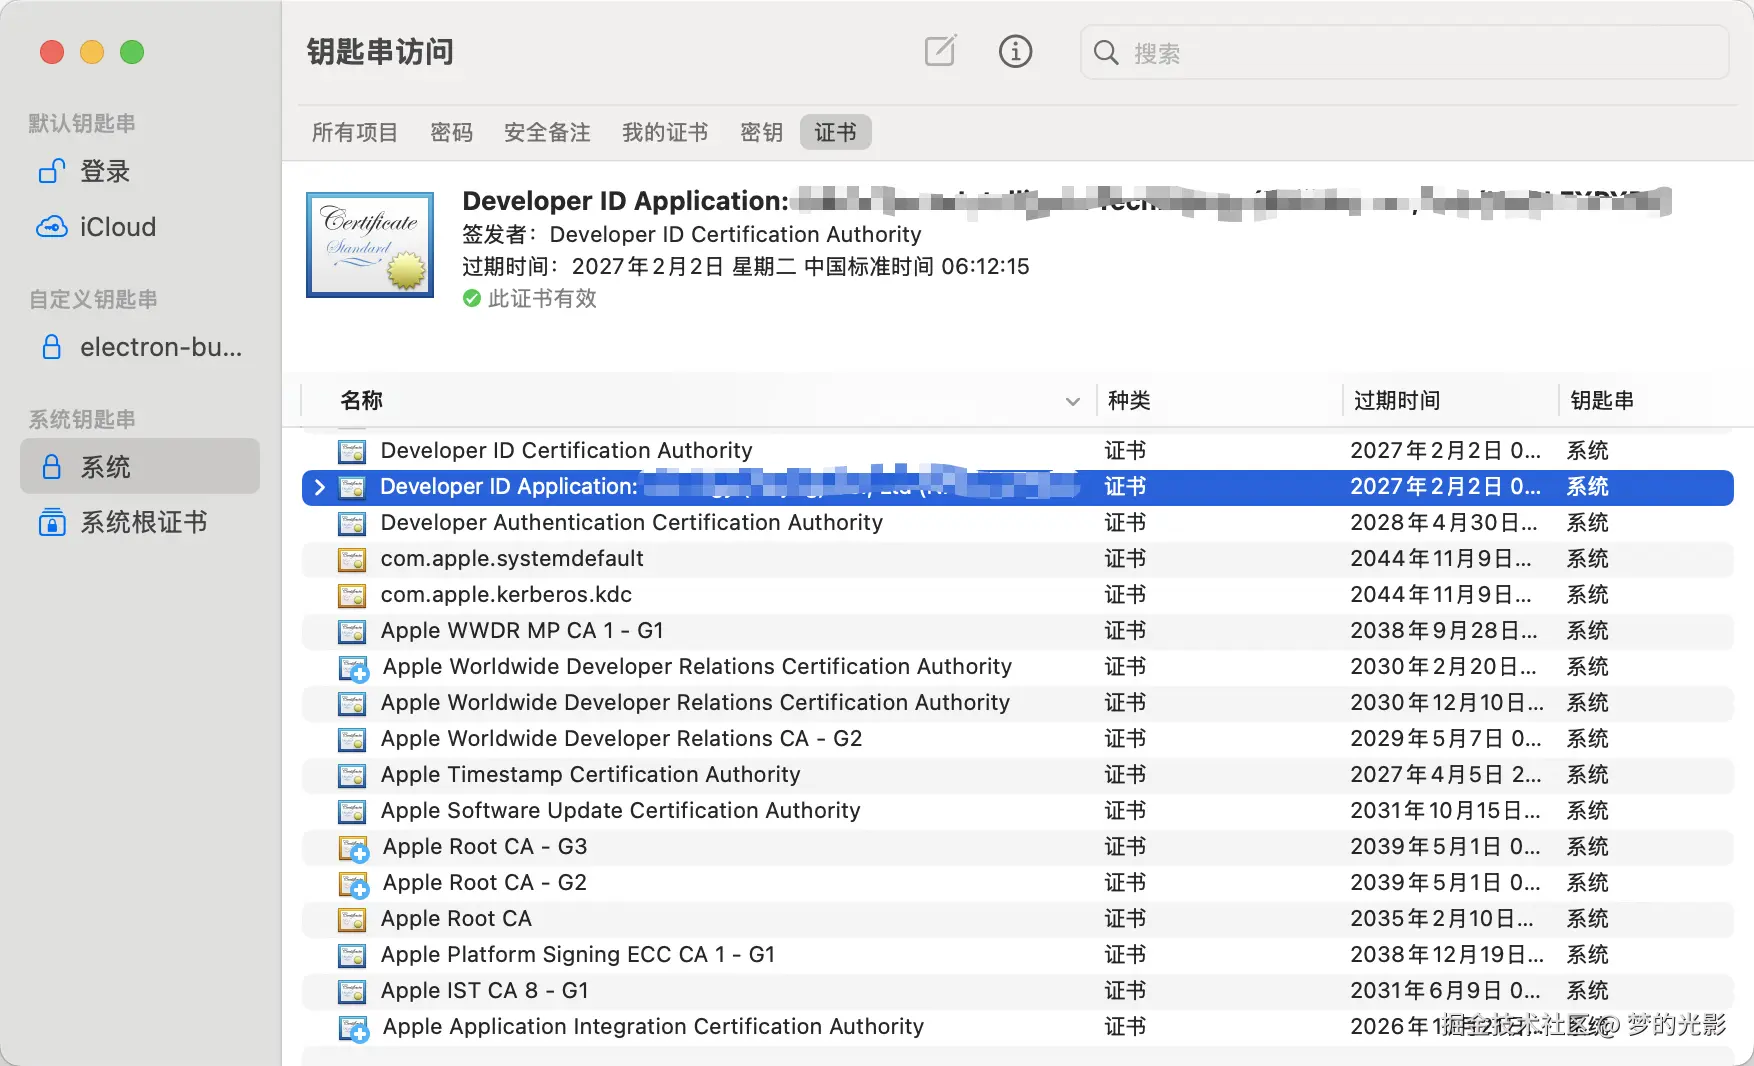The image size is (1754, 1066).
Task: Click the com.apple.systemdefault certificate icon
Action: (x=352, y=559)
